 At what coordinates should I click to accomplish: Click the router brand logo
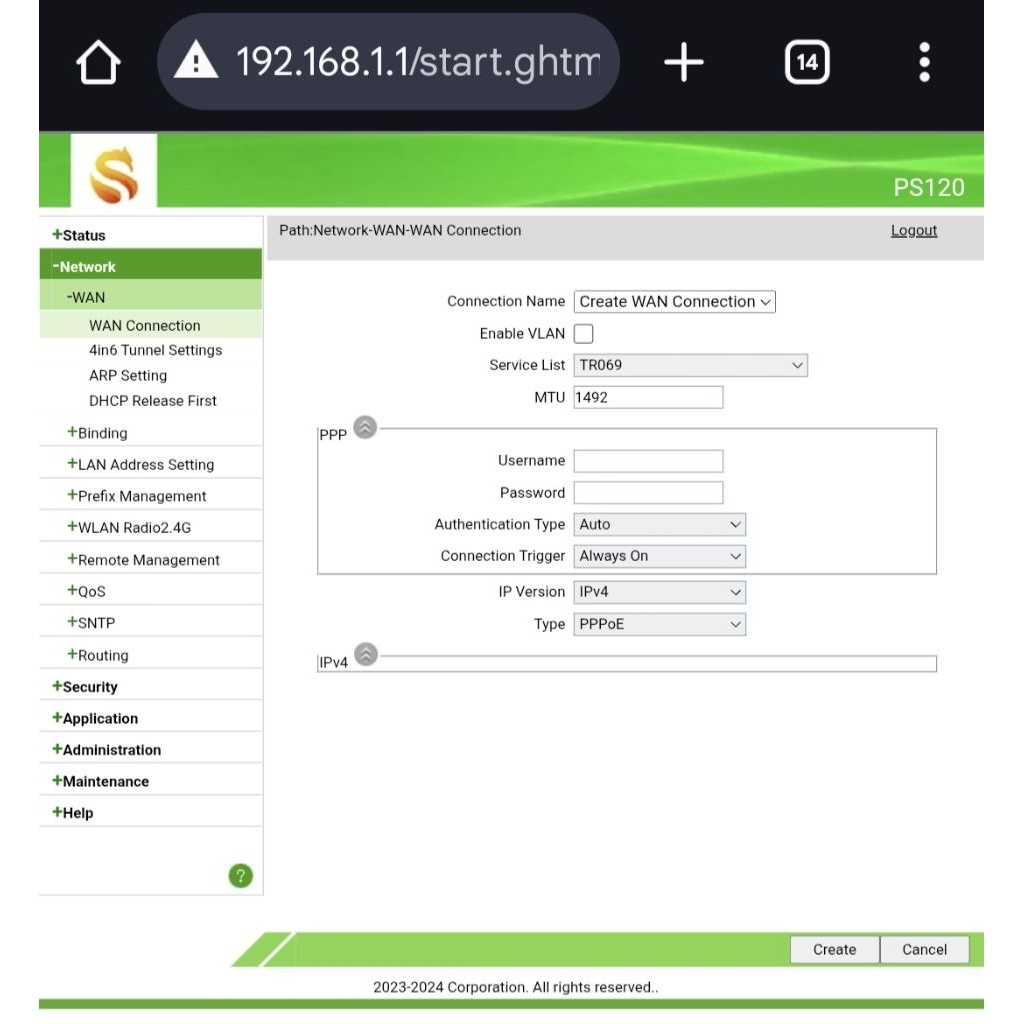point(114,172)
